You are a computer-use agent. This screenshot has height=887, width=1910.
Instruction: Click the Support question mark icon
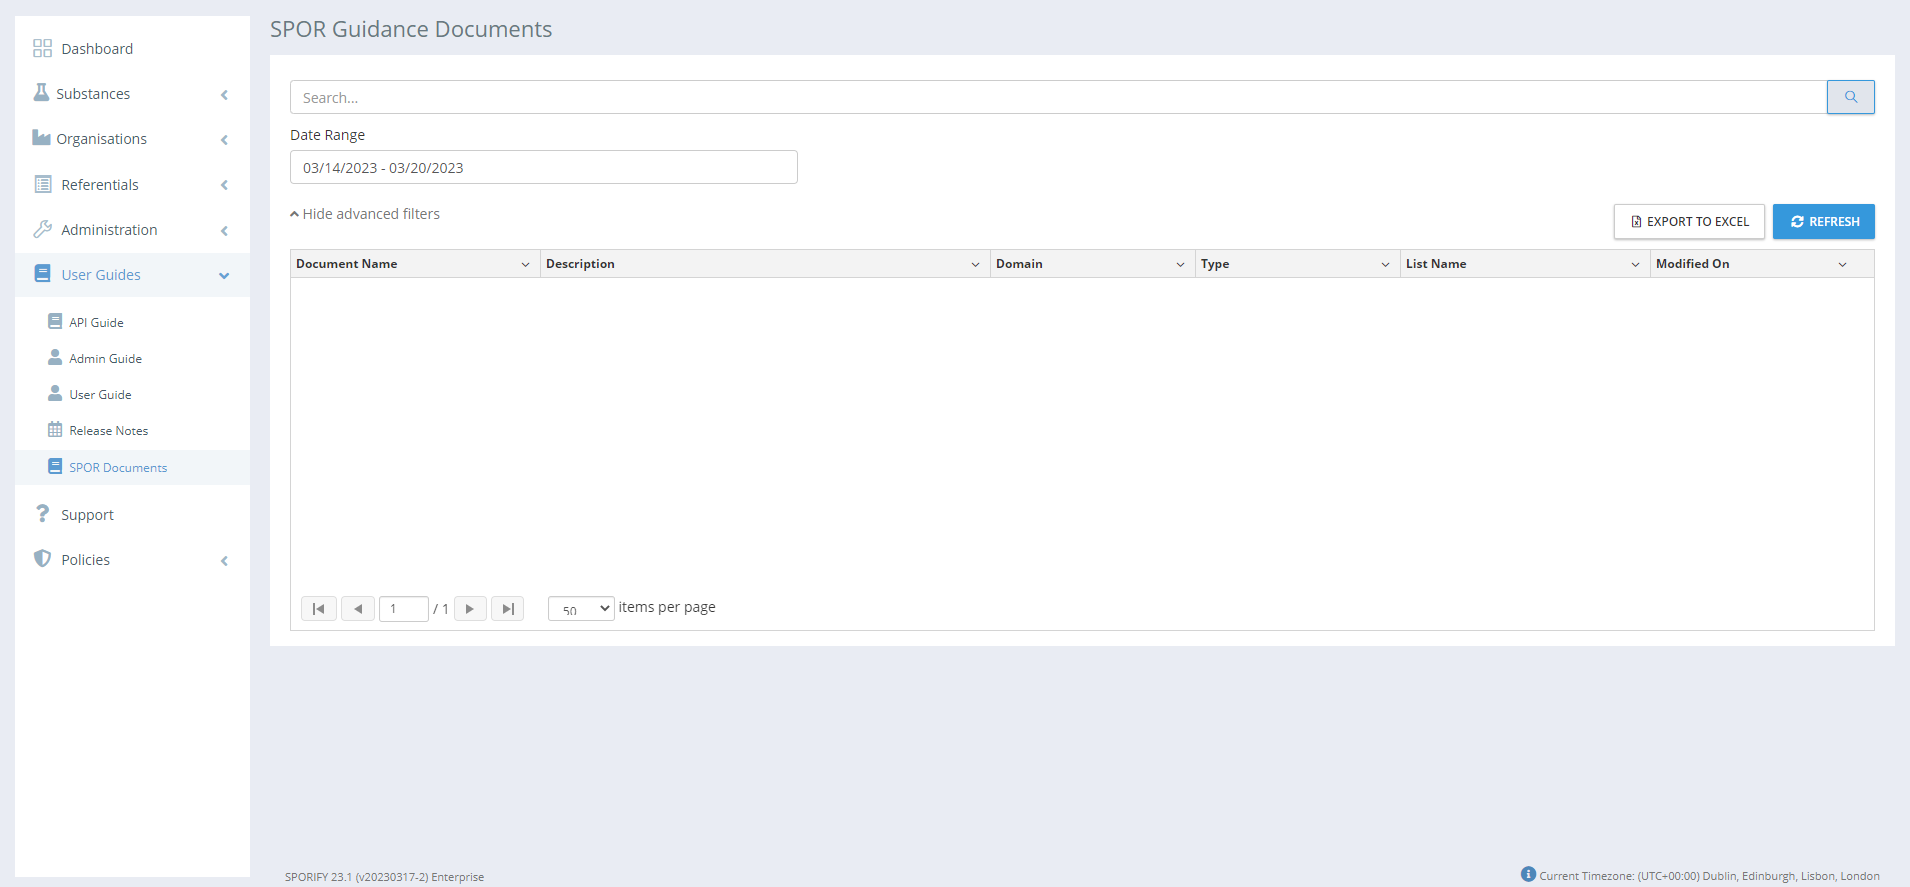tap(42, 514)
